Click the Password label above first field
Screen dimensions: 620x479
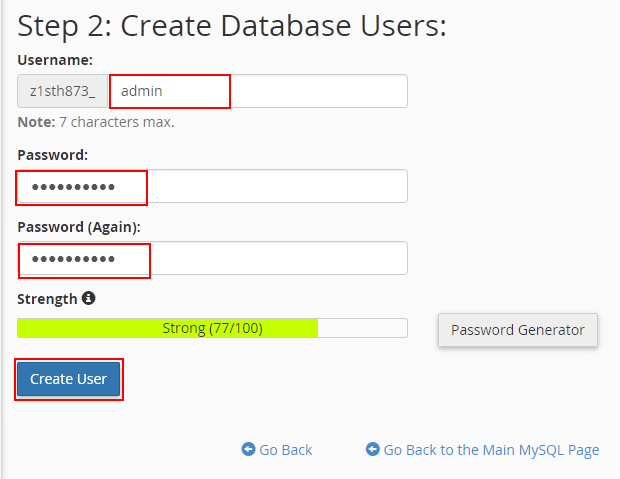53,155
